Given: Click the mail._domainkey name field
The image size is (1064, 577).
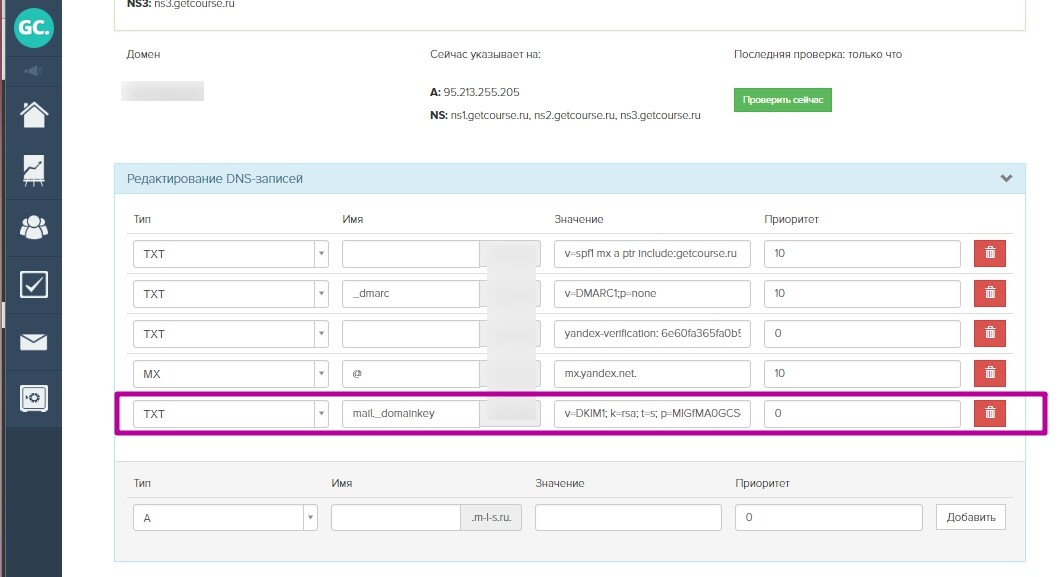Looking at the screenshot, I should (x=411, y=413).
